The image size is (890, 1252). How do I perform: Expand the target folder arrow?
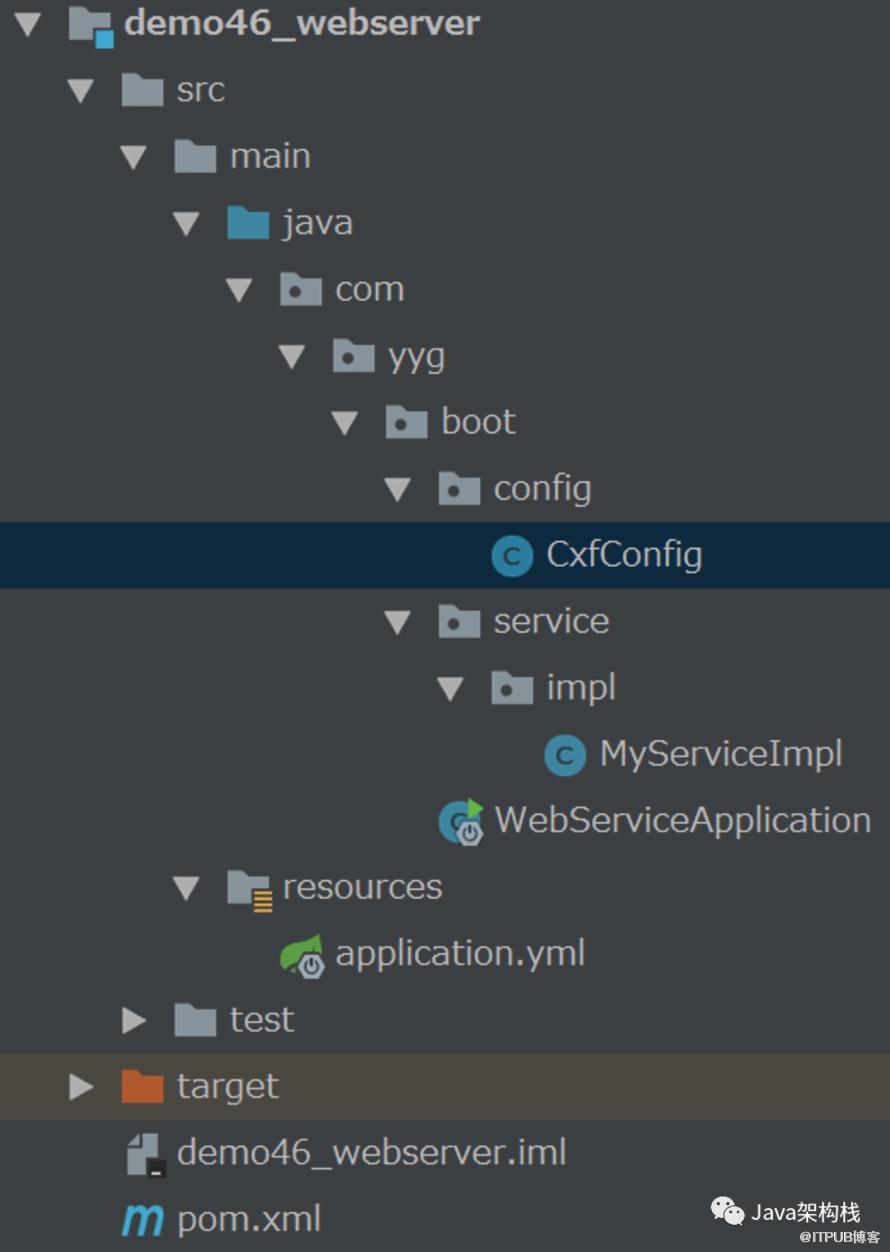[x=81, y=1086]
